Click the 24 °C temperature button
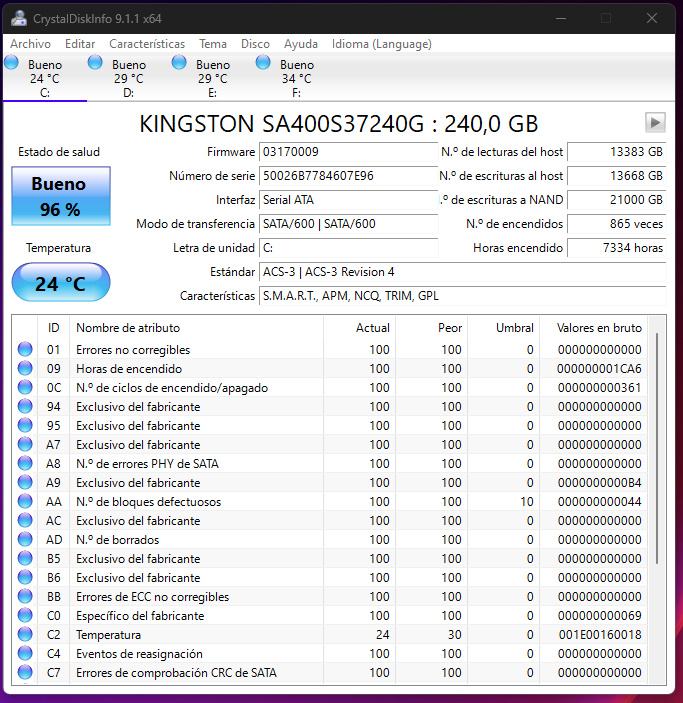 point(61,282)
